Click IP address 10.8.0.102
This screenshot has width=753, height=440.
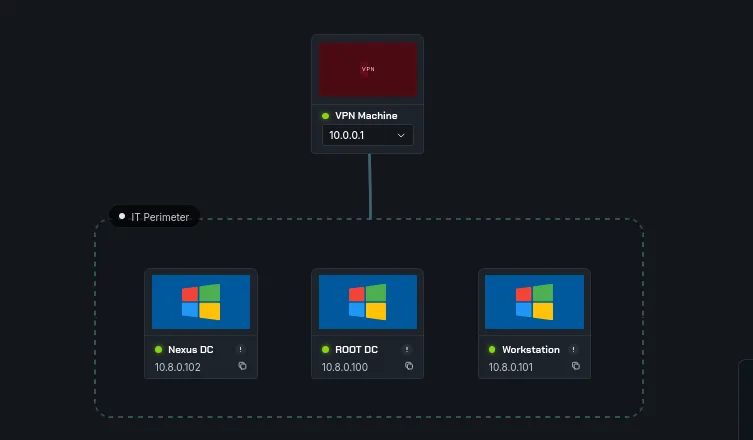(178, 367)
